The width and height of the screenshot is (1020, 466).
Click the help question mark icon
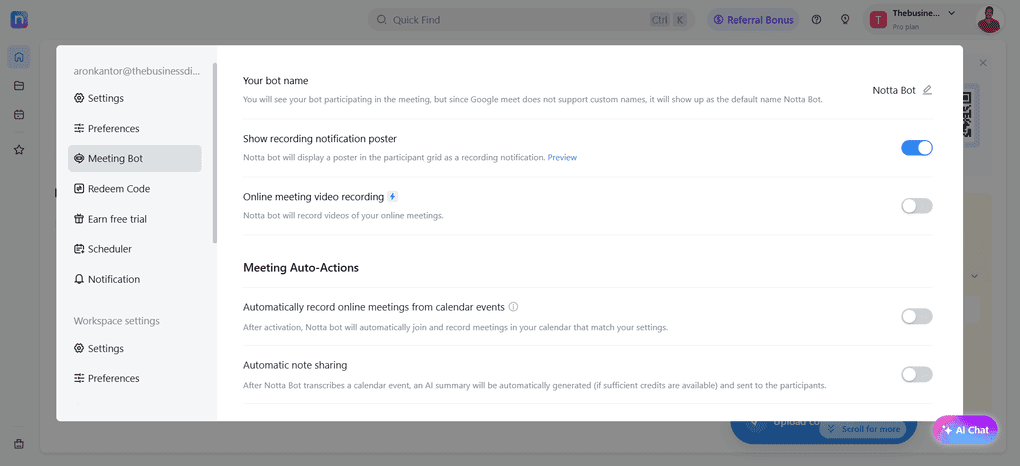[816, 20]
